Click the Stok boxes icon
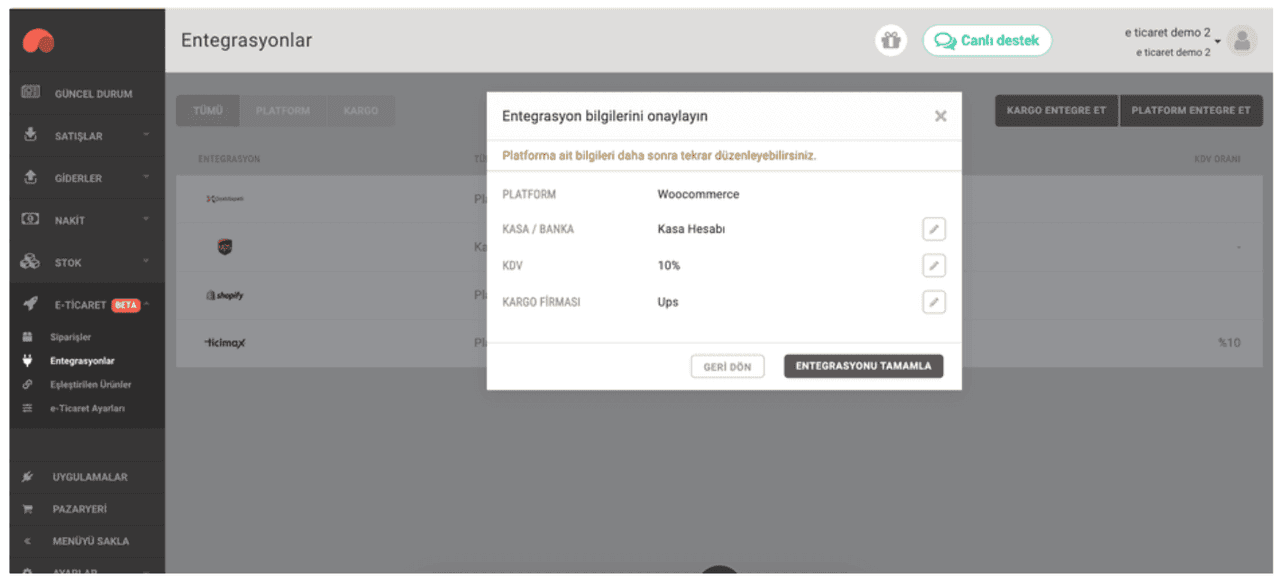This screenshot has height=581, width=1280. tap(30, 262)
